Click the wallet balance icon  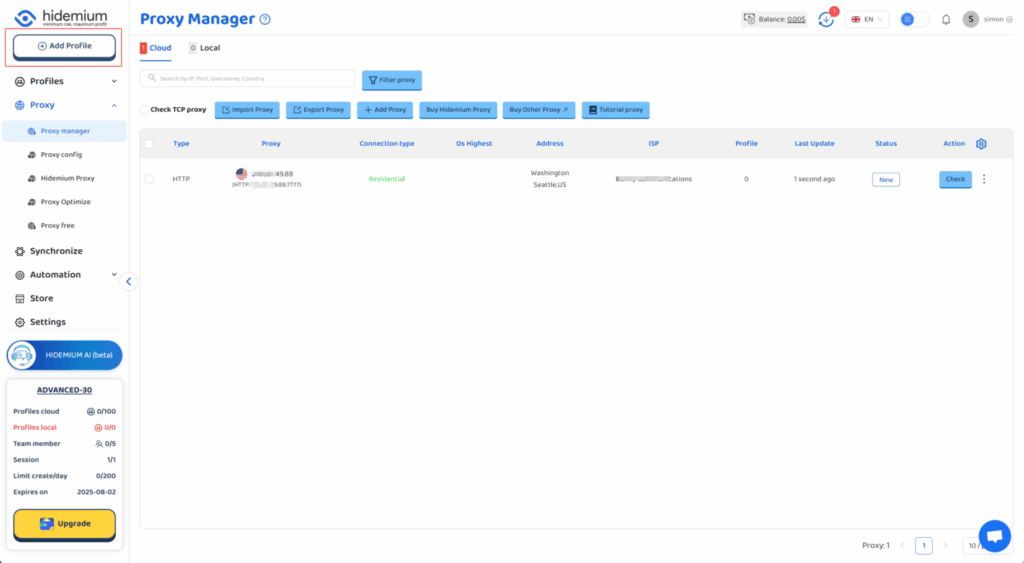pyautogui.click(x=749, y=19)
